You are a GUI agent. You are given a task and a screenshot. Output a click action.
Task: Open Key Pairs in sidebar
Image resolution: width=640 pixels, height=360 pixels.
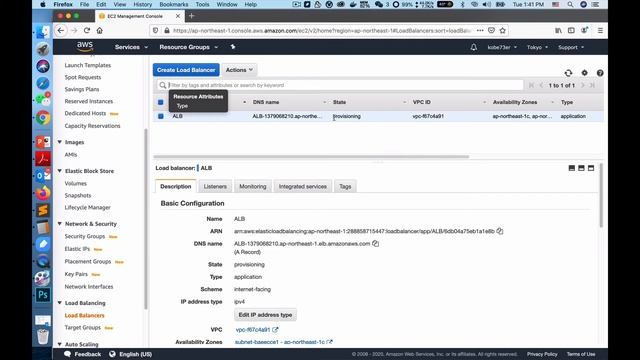click(76, 274)
